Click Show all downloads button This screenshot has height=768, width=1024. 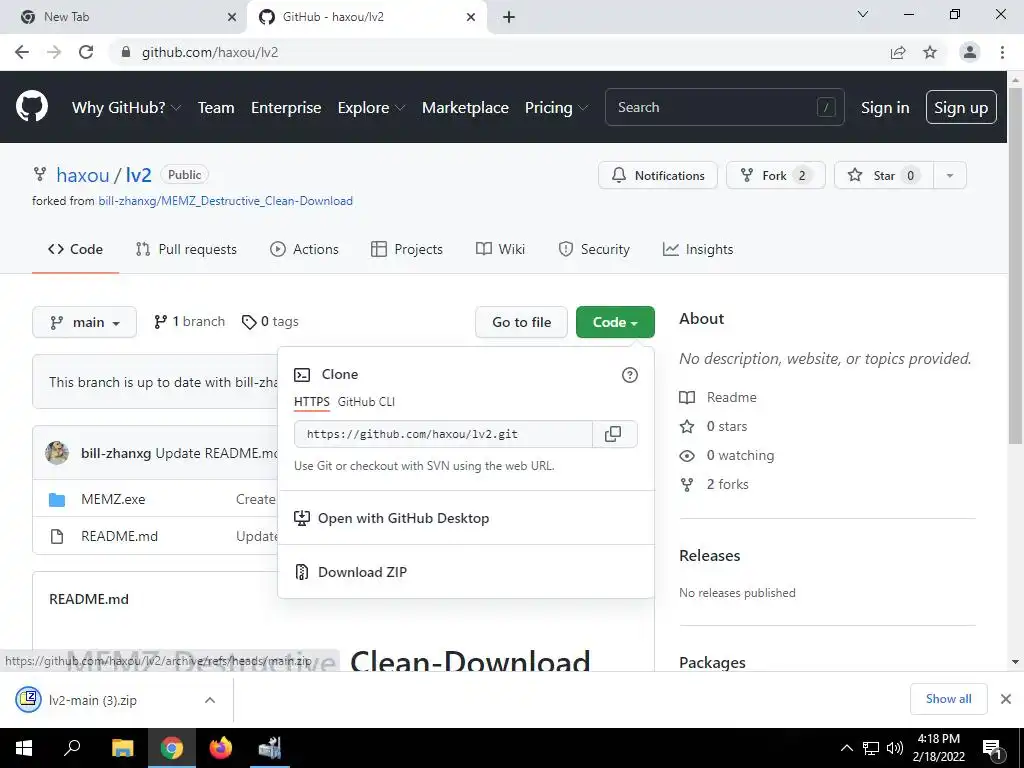click(x=948, y=699)
